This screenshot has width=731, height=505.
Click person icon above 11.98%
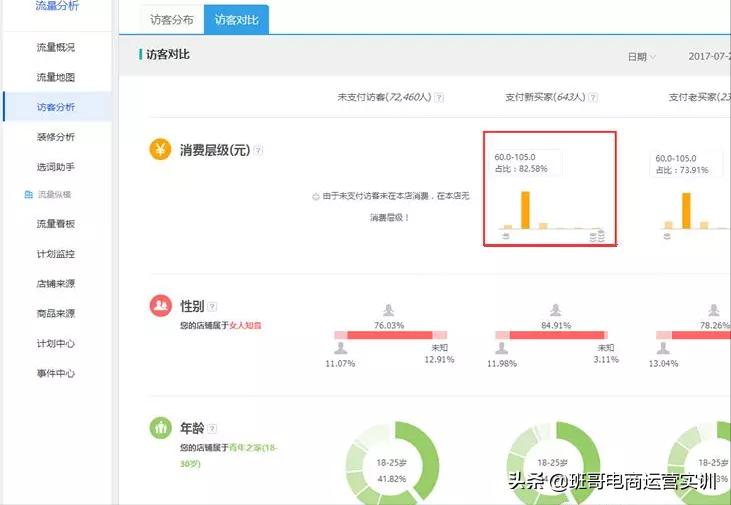[501, 348]
